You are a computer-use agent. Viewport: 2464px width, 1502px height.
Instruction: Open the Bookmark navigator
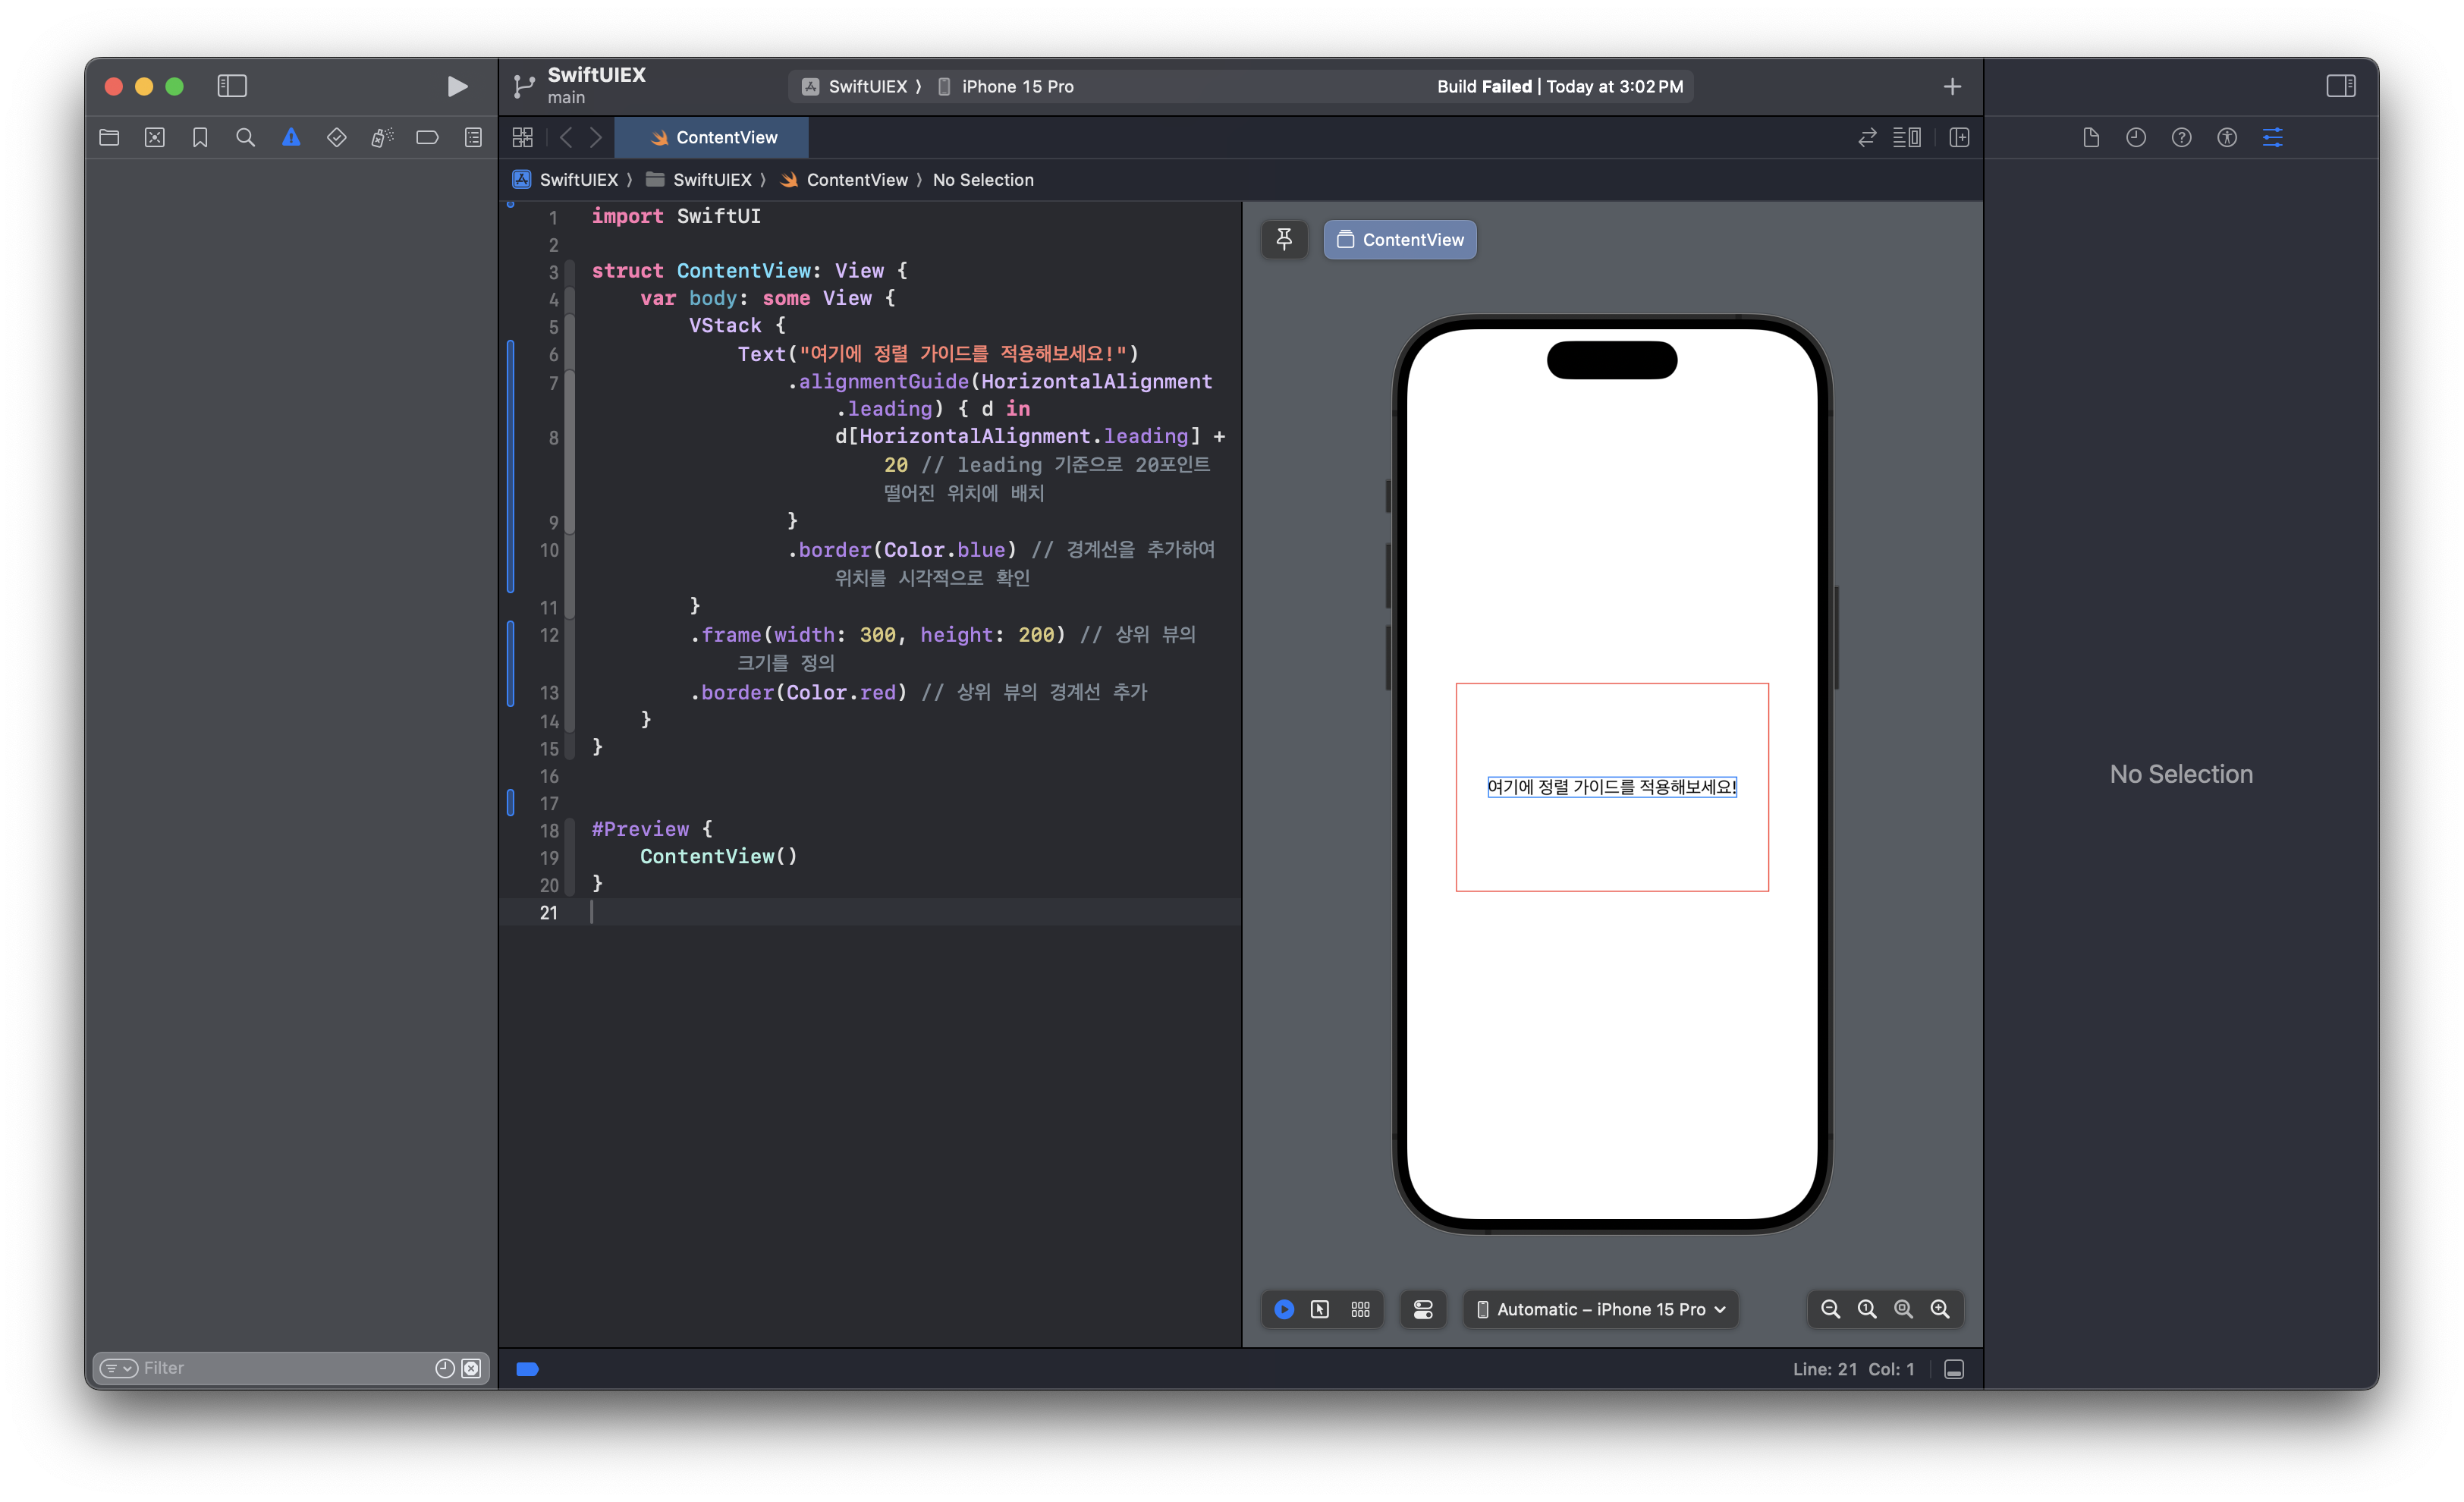click(200, 138)
